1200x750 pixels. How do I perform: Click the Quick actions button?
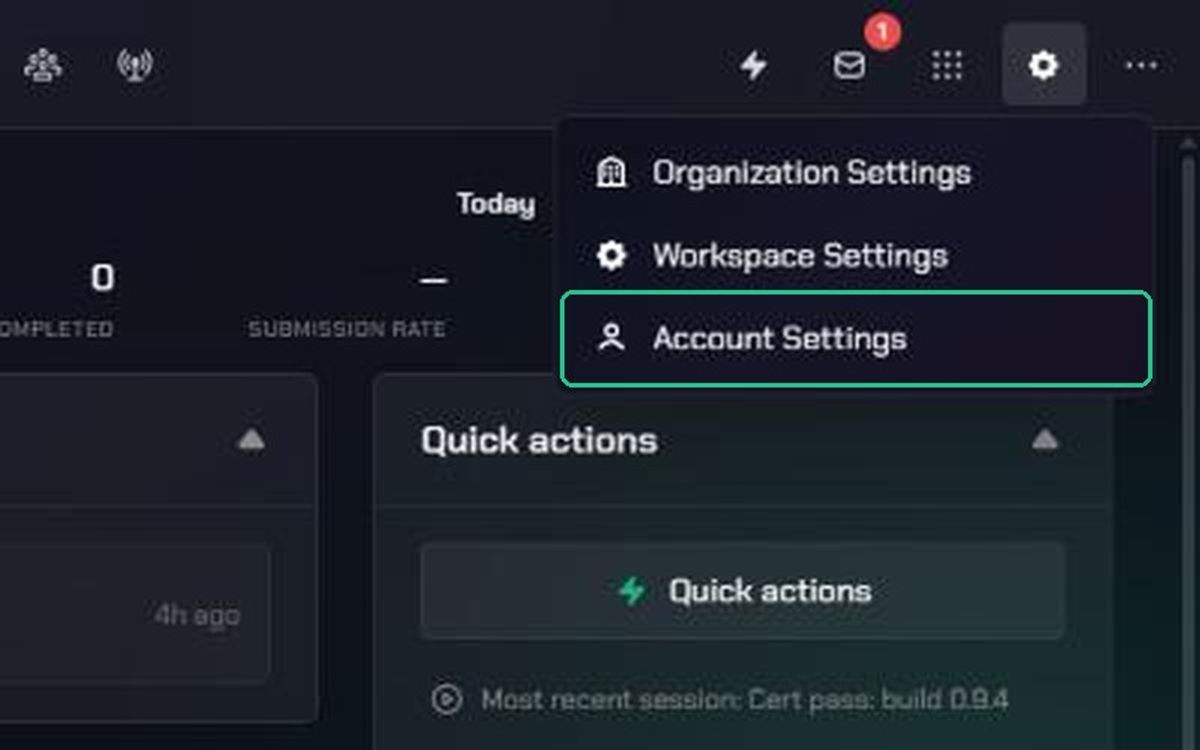(743, 591)
